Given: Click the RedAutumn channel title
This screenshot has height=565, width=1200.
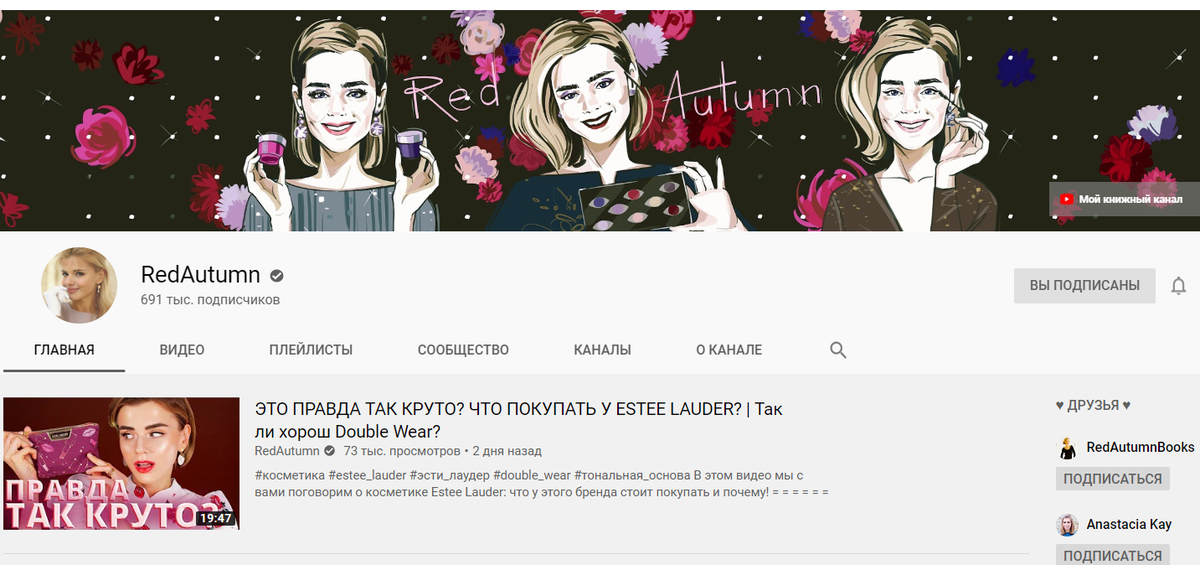Looking at the screenshot, I should 201,274.
